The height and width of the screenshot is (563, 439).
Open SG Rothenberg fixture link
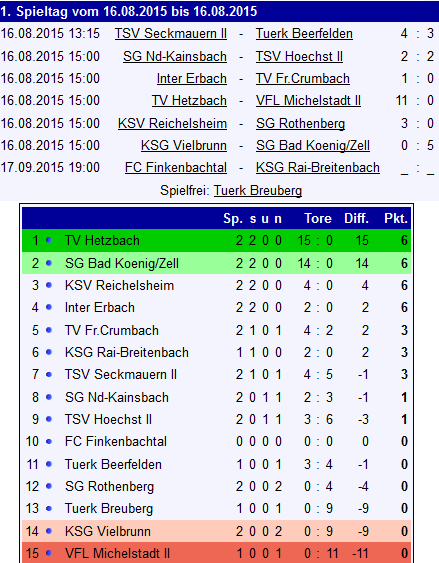click(300, 124)
